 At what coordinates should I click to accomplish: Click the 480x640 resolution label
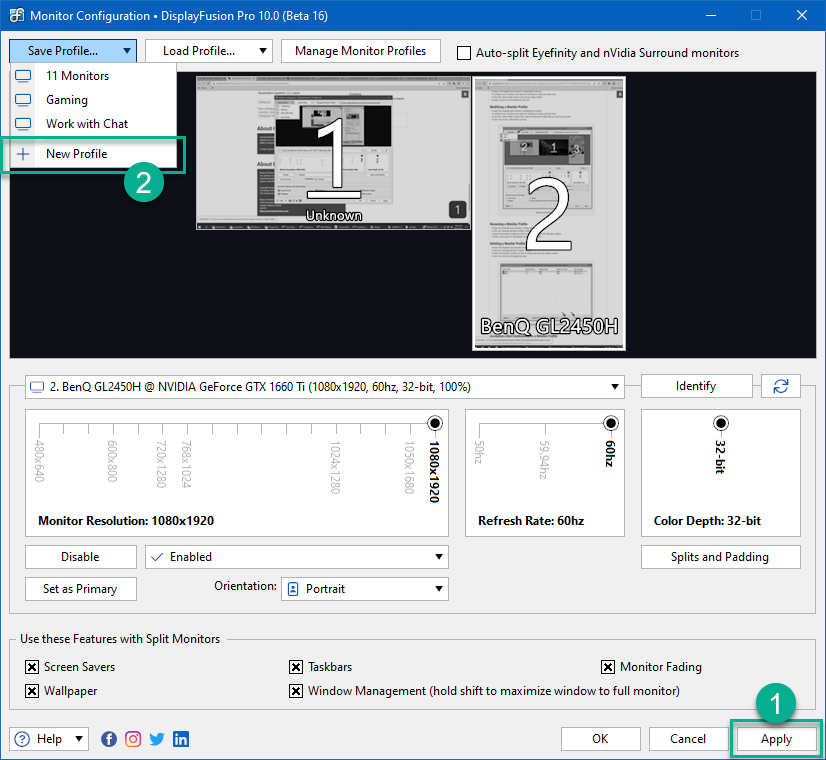click(40, 461)
